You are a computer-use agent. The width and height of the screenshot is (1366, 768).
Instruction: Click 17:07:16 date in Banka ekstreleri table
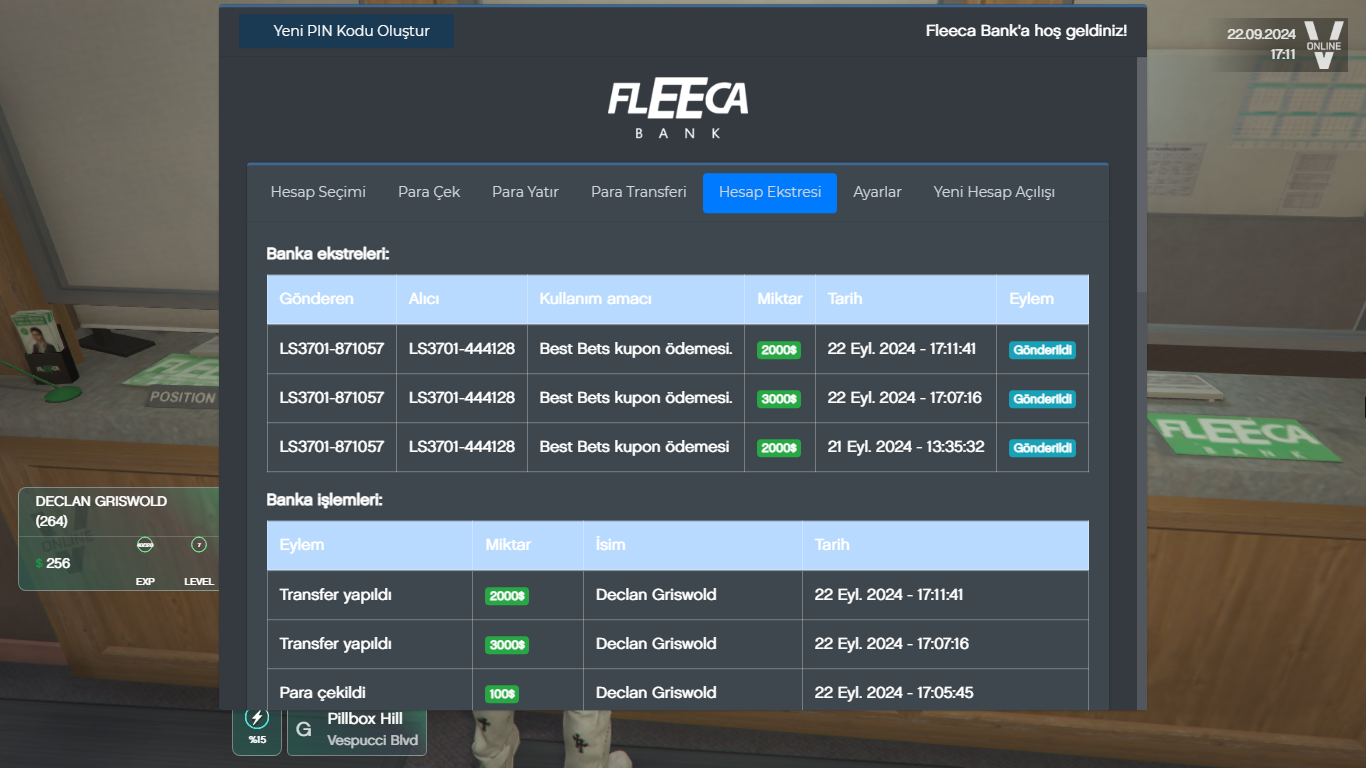click(x=904, y=398)
